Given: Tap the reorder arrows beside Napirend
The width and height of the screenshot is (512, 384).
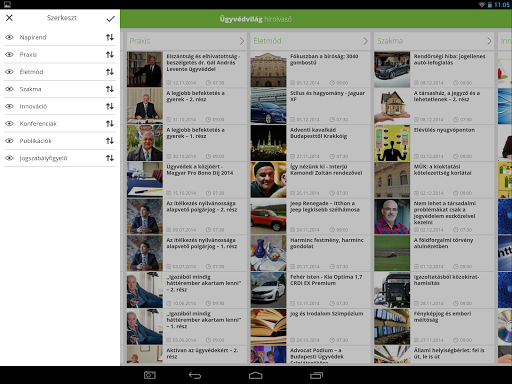Looking at the screenshot, I should pyautogui.click(x=110, y=37).
